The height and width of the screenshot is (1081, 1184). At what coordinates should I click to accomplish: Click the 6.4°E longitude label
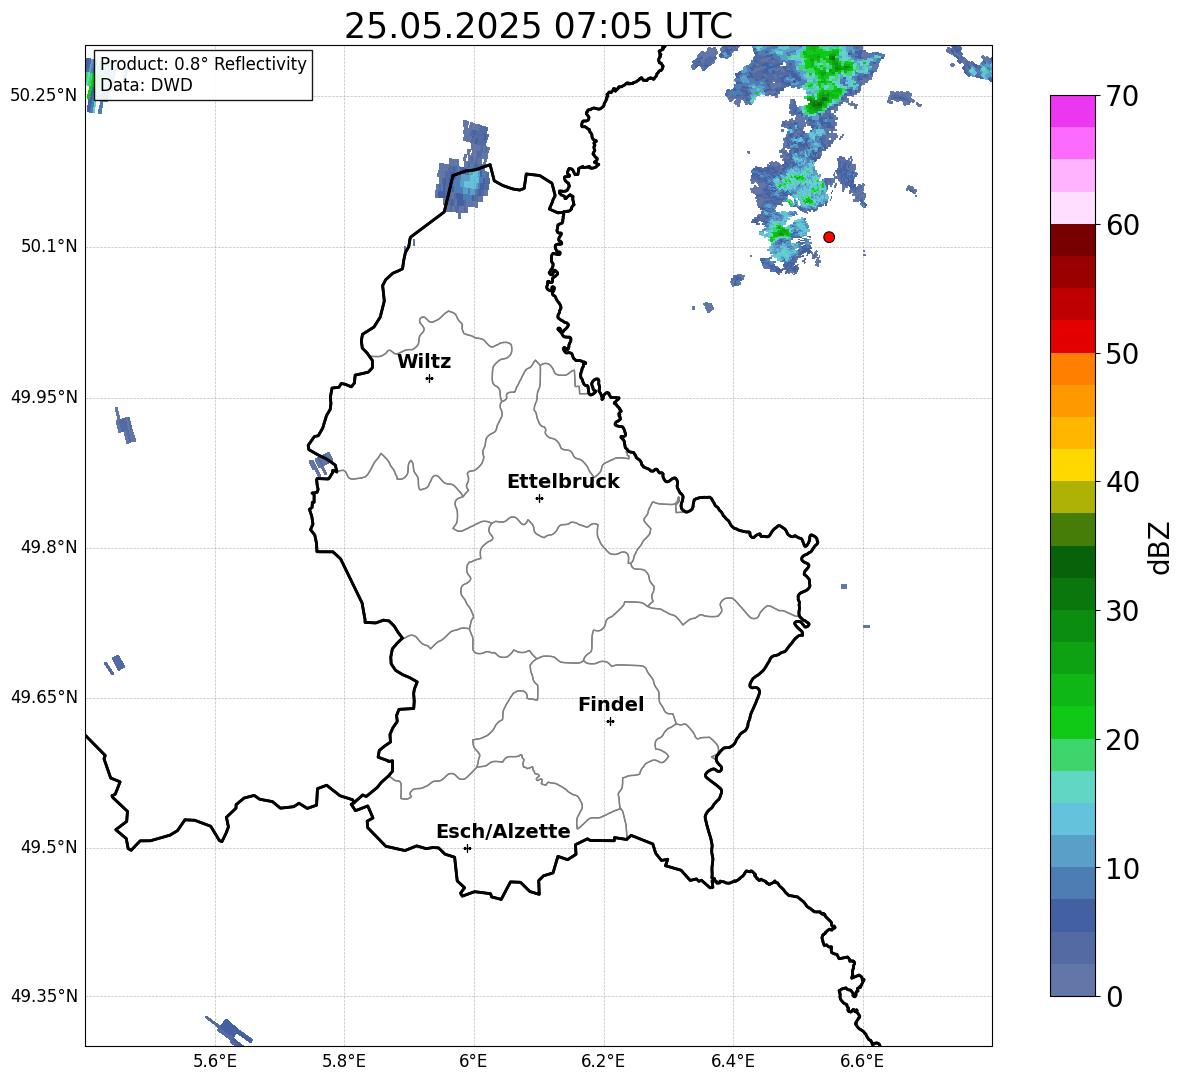(x=732, y=1061)
